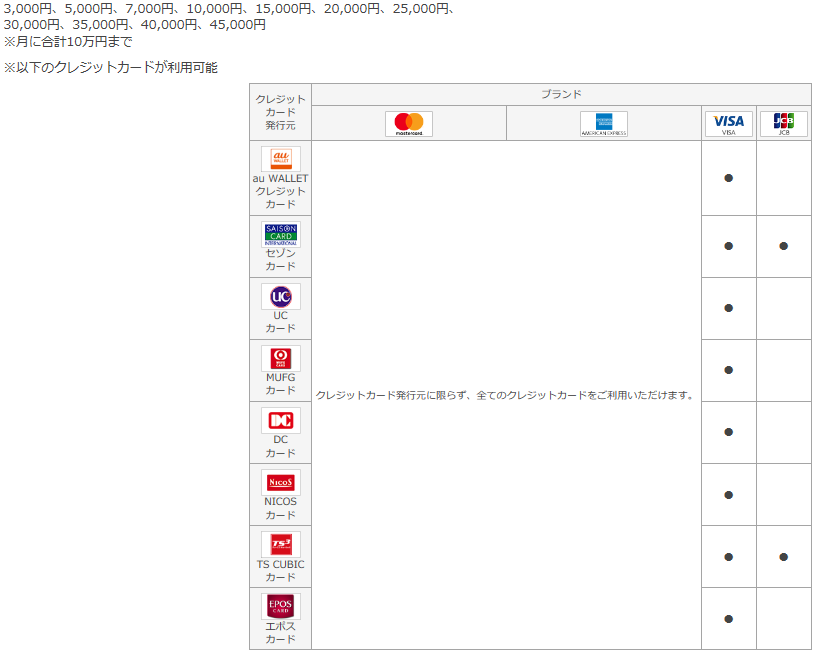The width and height of the screenshot is (823, 657).
Task: Click the VISA dot in UC row
Action: [729, 308]
